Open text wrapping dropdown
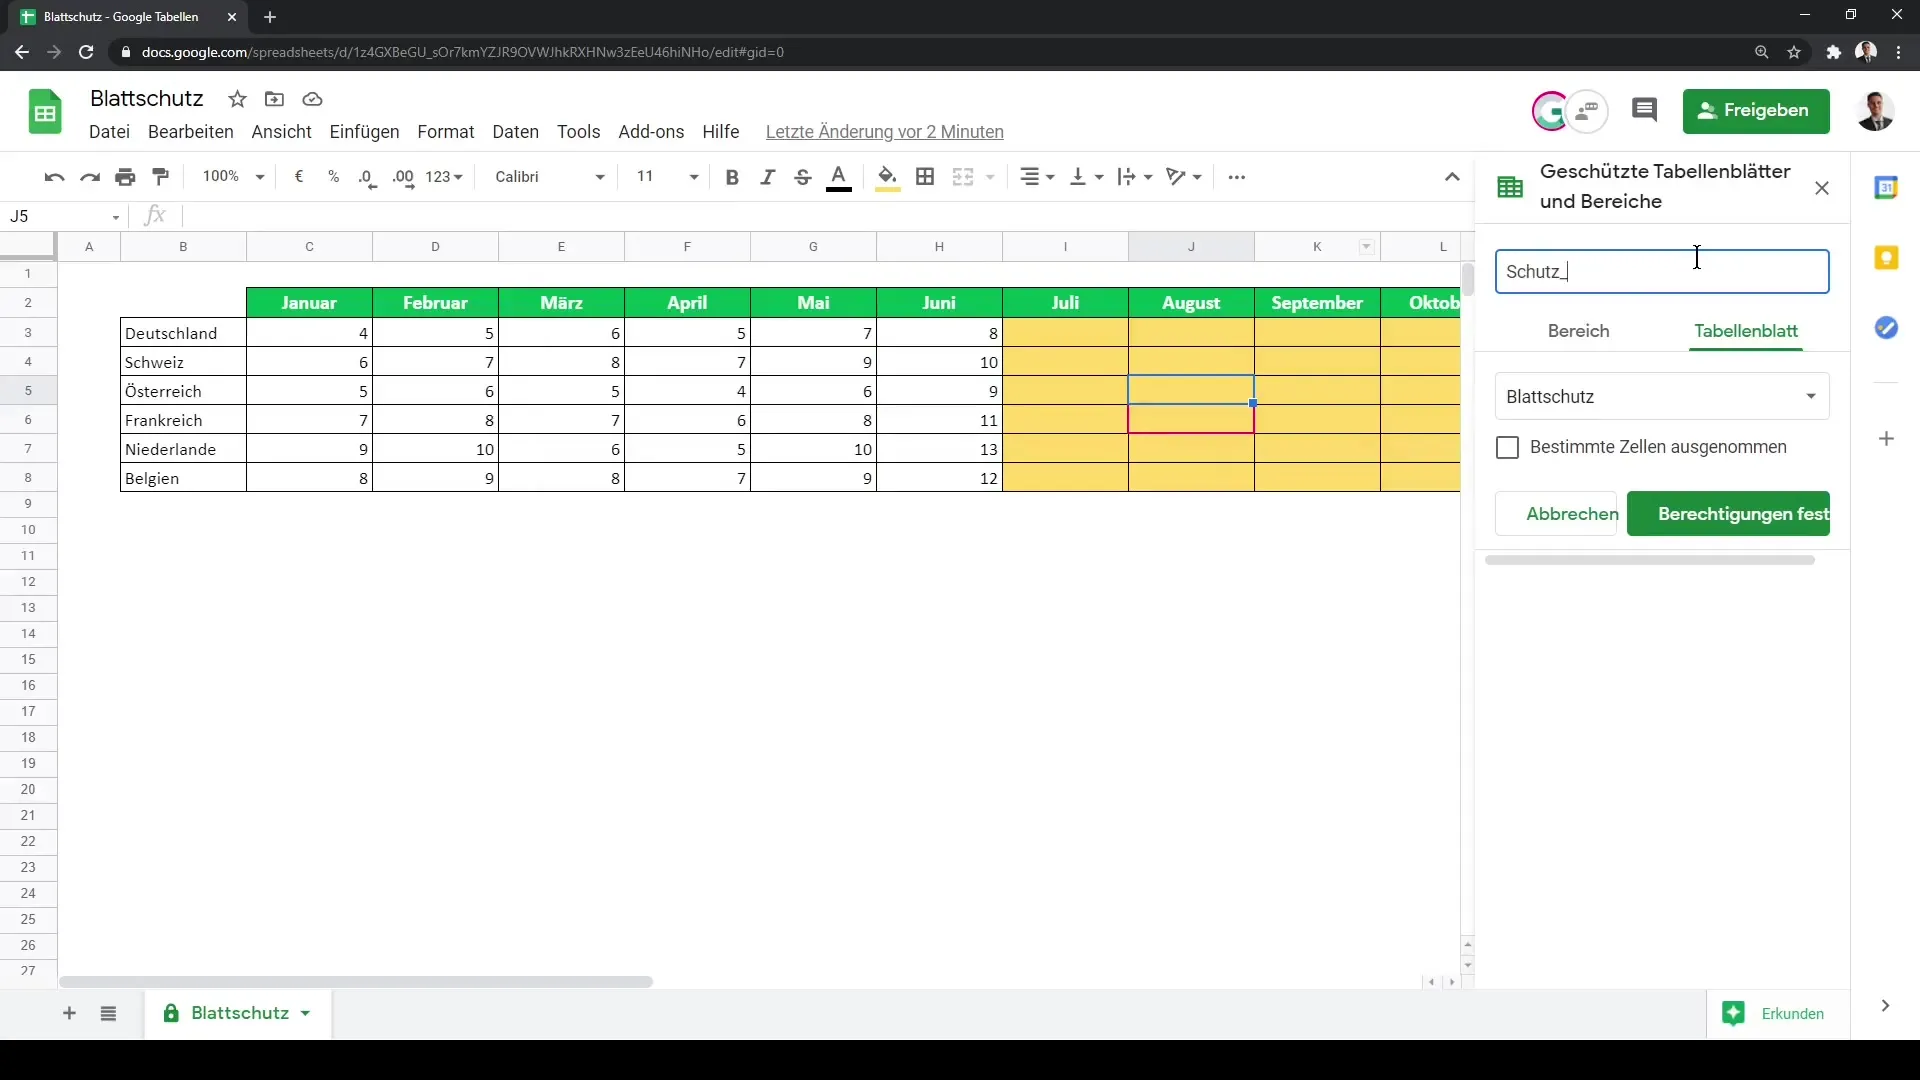This screenshot has height=1080, width=1920. 1135,177
